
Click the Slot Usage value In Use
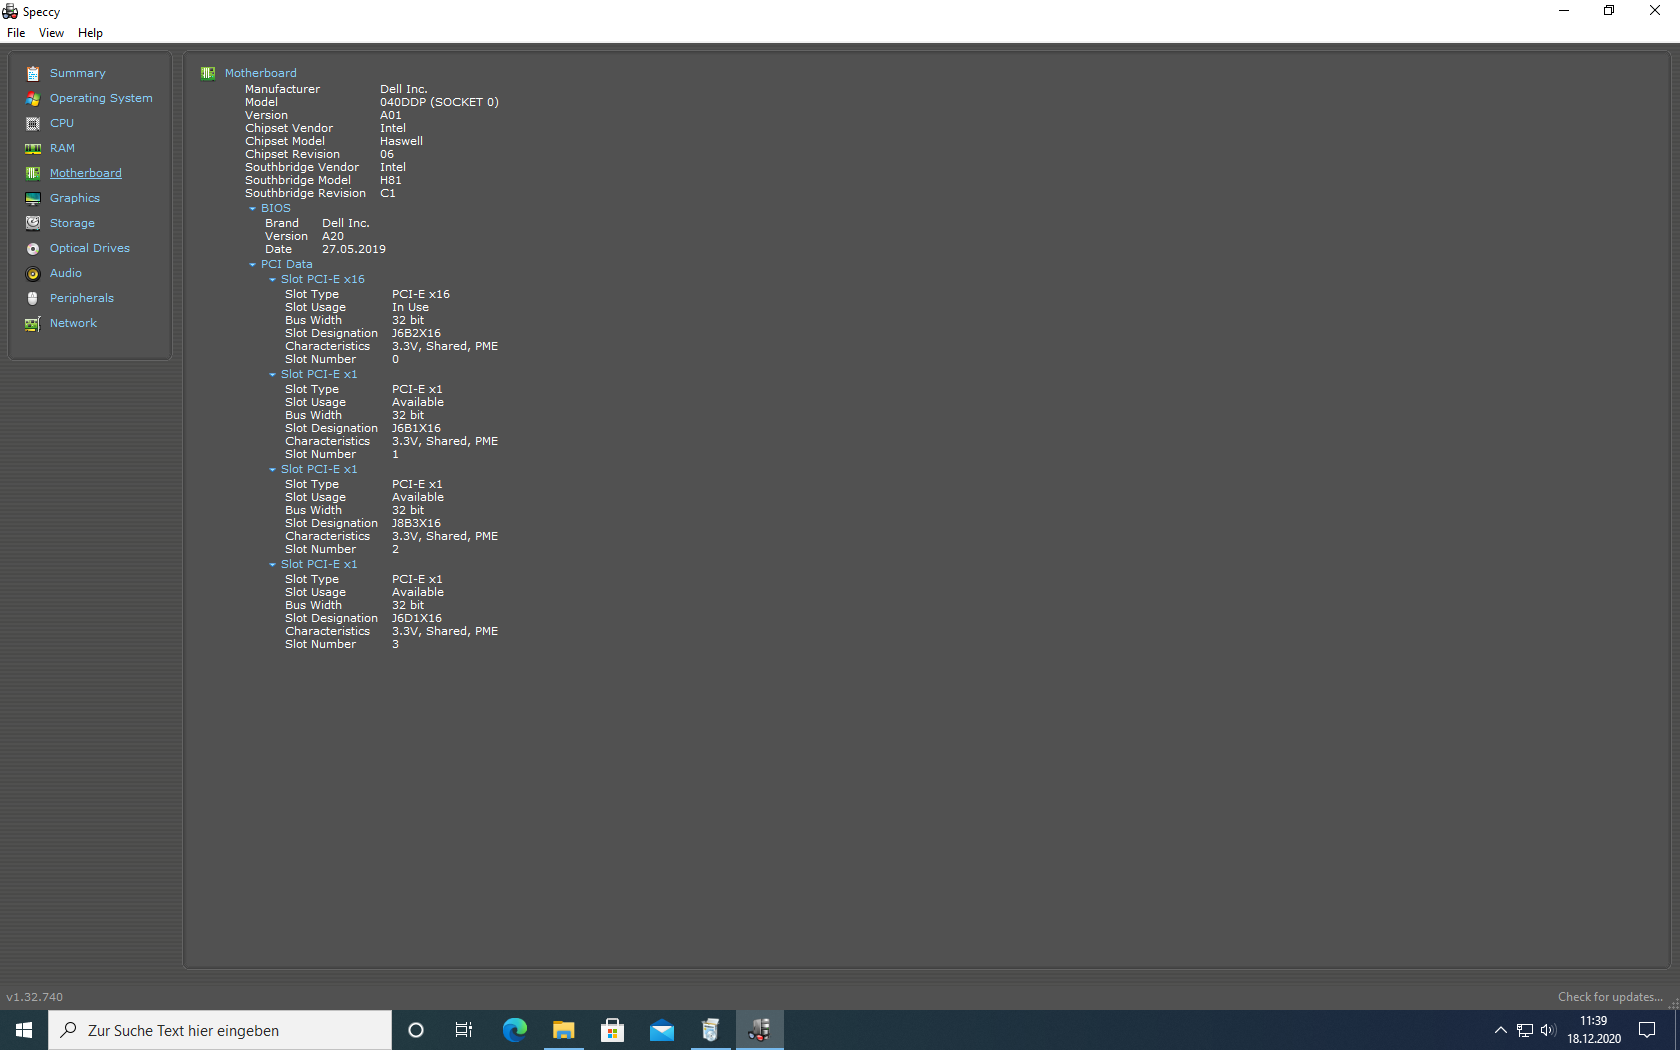coord(410,307)
